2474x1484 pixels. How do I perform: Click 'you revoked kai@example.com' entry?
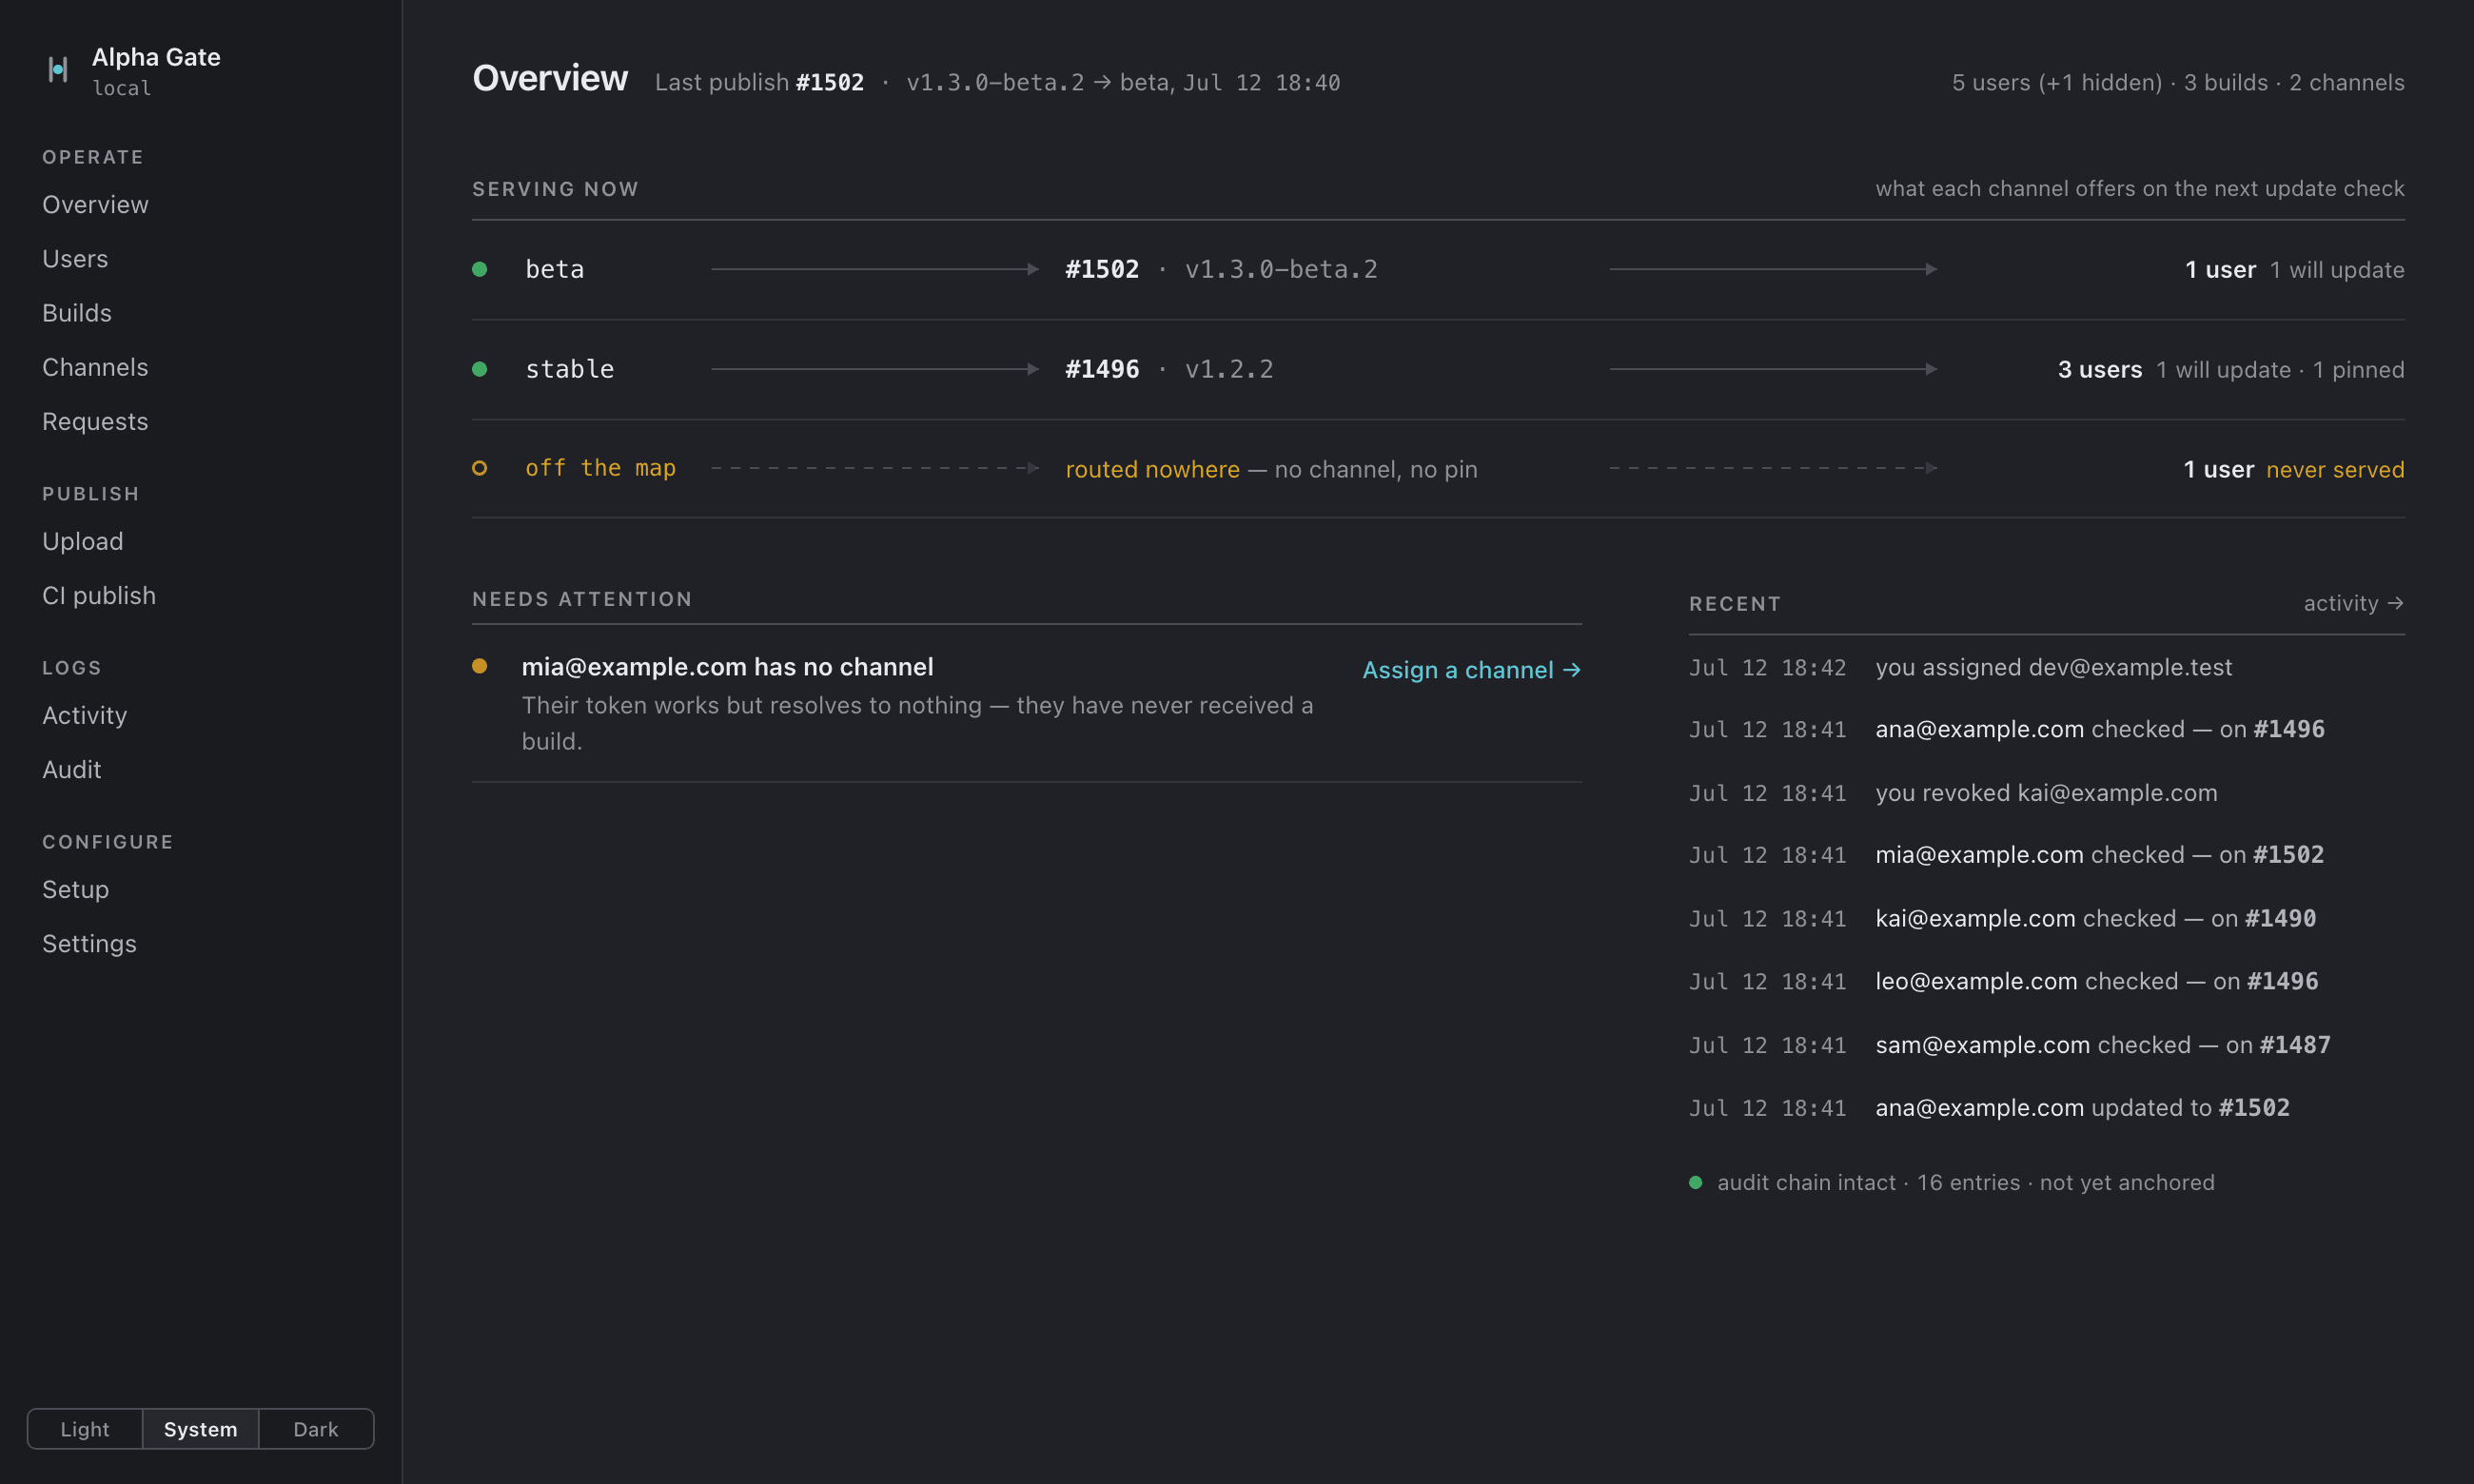[2046, 793]
